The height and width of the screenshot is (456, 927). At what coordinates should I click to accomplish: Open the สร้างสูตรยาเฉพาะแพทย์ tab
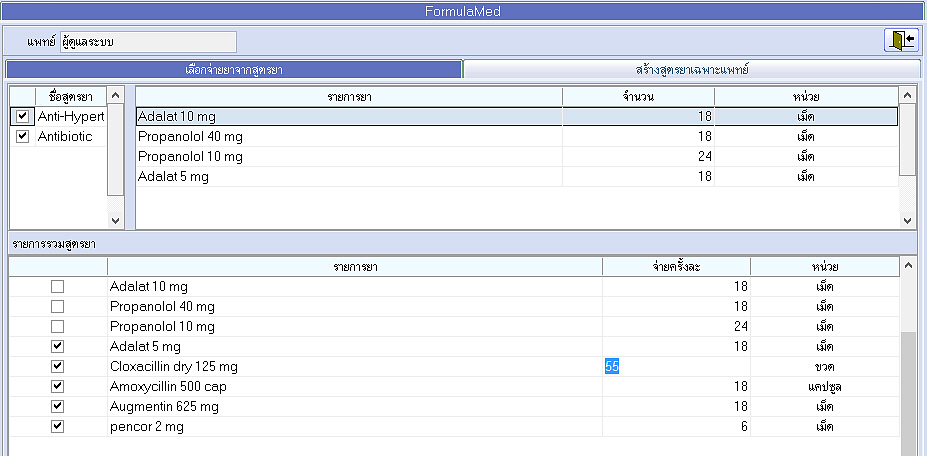click(692, 69)
